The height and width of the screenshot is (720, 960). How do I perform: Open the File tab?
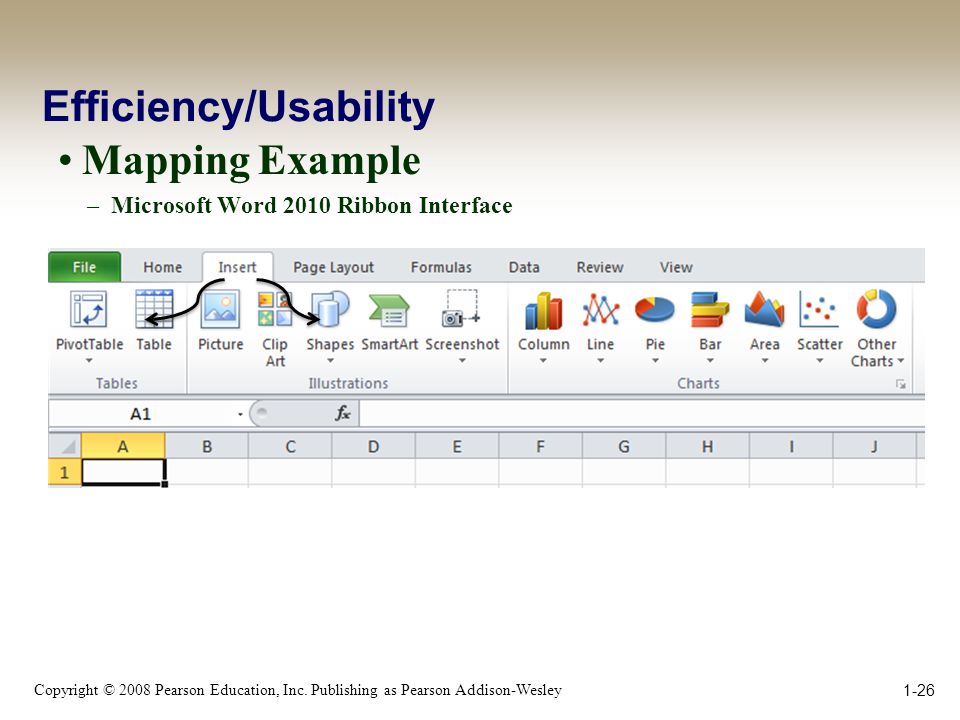pos(84,268)
